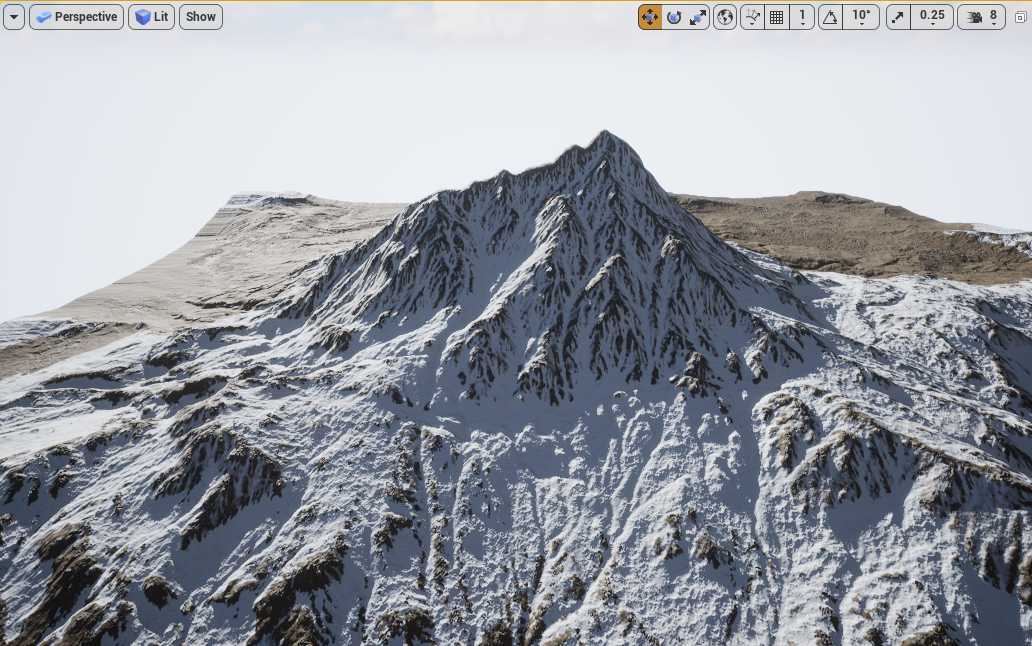Screen dimensions: 1032x646
Task: Click the camera speed icon
Action: (x=974, y=17)
